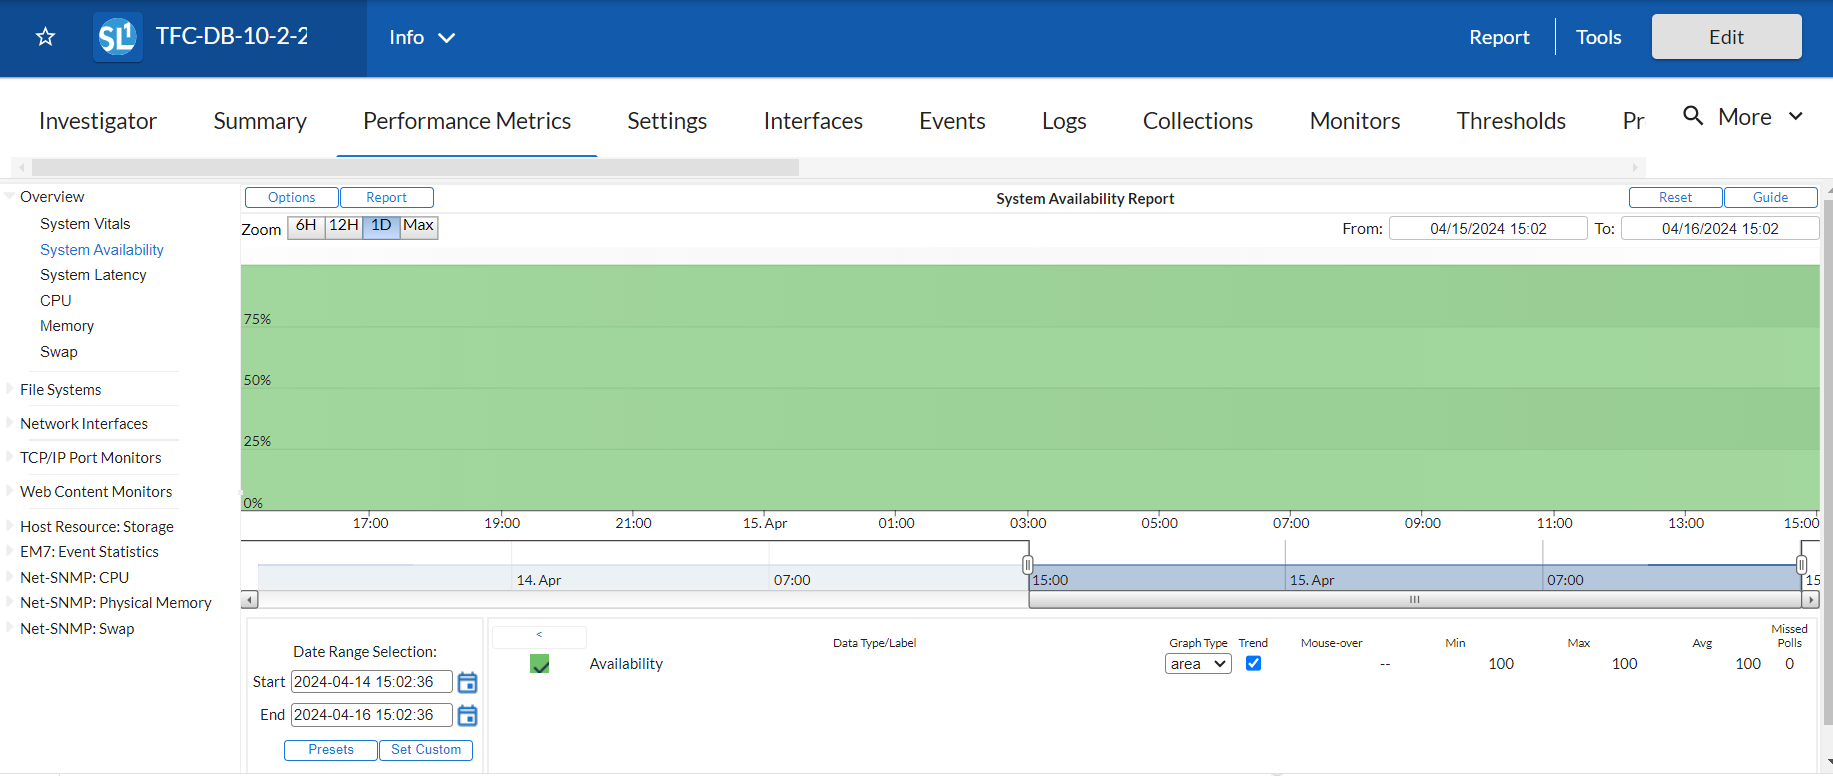The width and height of the screenshot is (1833, 776).
Task: Switch to the Thresholds tab
Action: [x=1510, y=121]
